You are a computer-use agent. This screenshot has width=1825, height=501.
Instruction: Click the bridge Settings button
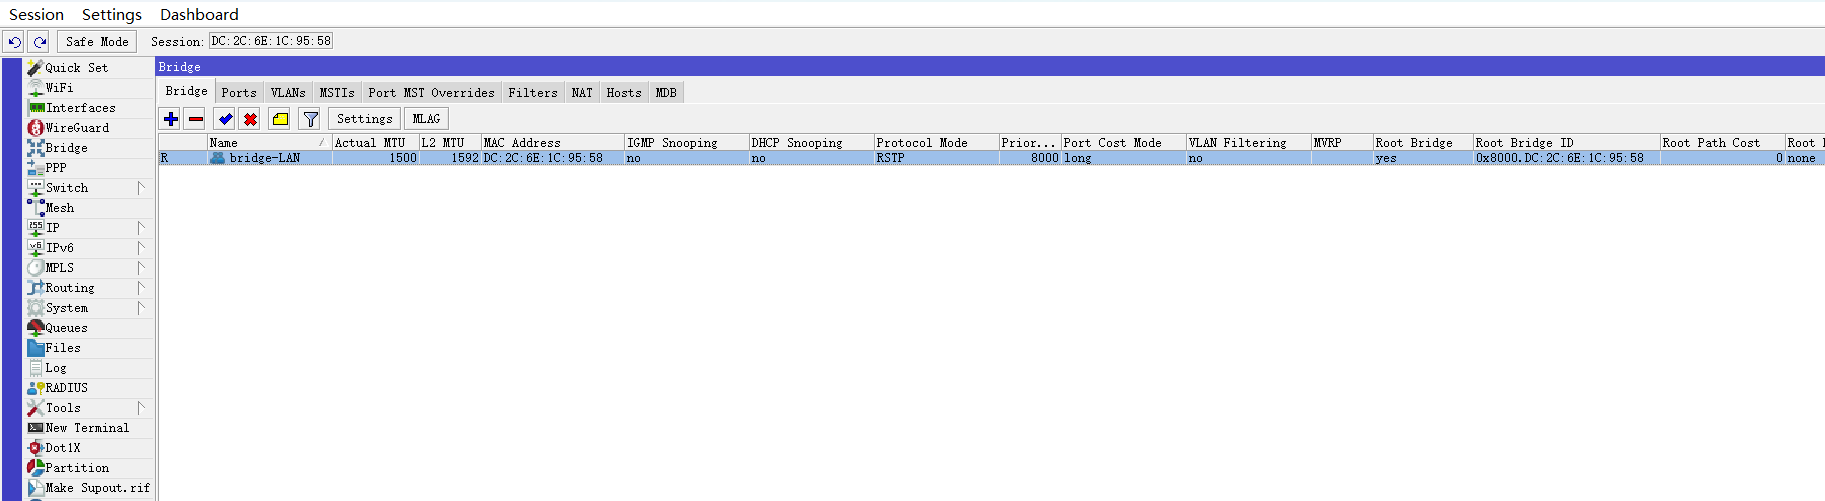pos(364,119)
